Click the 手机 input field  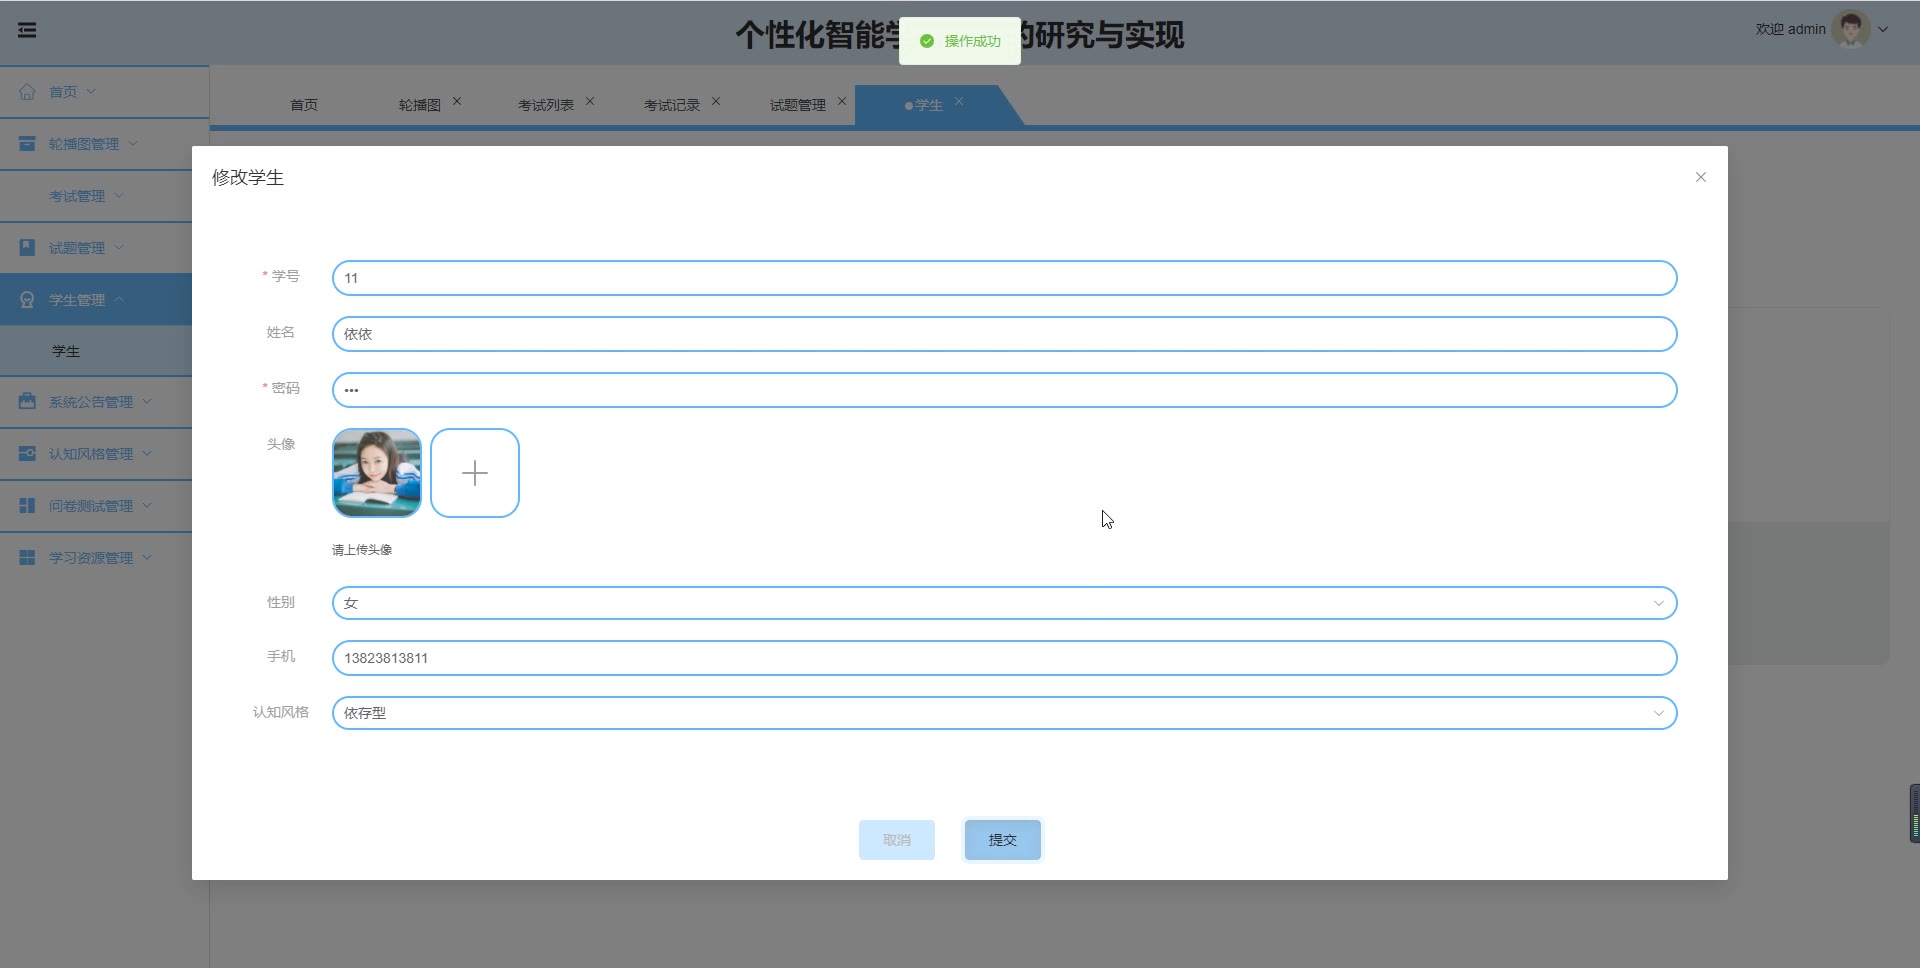tap(1004, 658)
